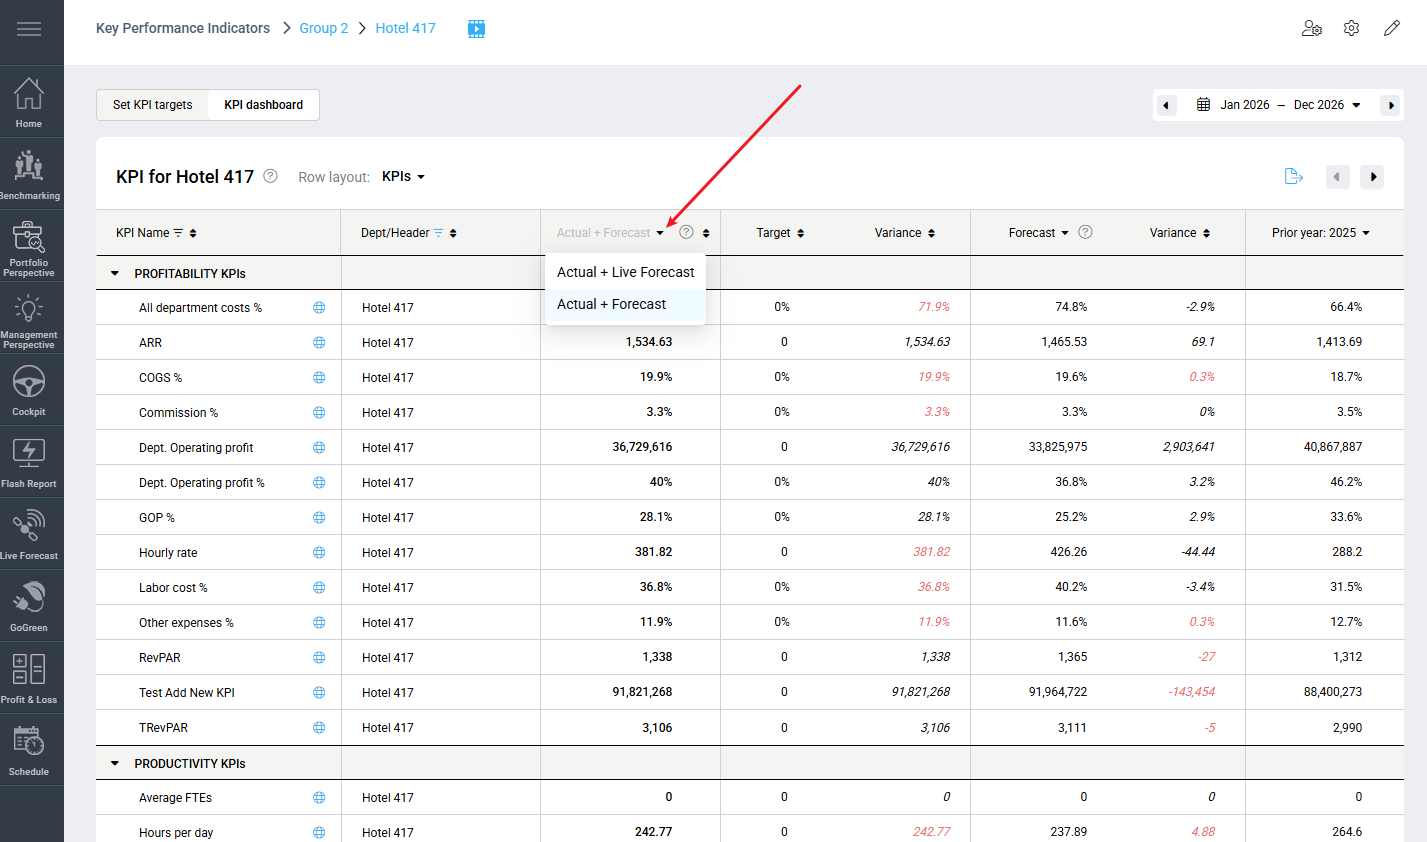Collapse the PROFITABILITY KPIs group

[x=115, y=273]
